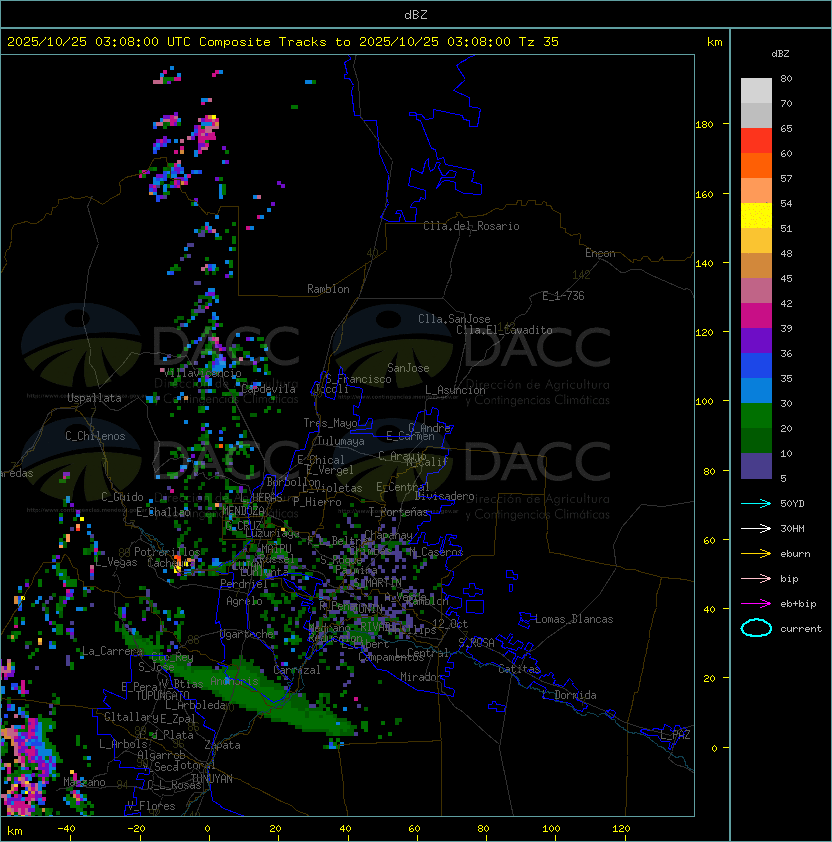Click the magenta eb+bip arrow in legend
Viewport: 832px width, 842px height.
point(756,604)
